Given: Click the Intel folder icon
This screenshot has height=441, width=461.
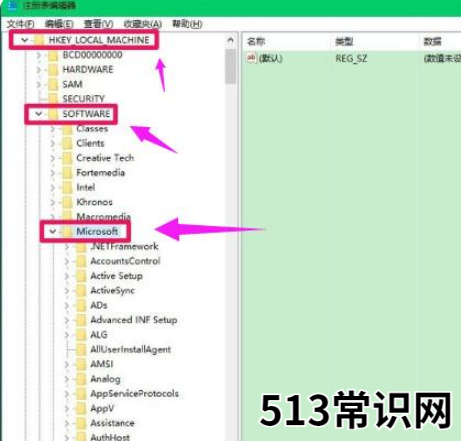Looking at the screenshot, I should point(67,187).
